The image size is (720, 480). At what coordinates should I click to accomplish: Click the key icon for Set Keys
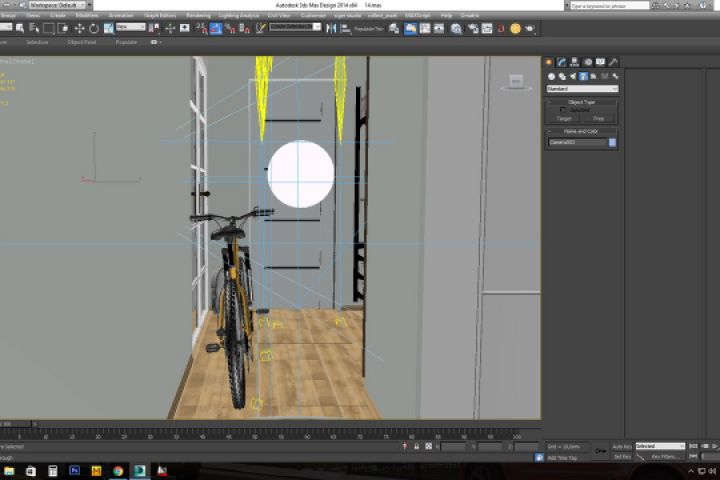tap(600, 451)
